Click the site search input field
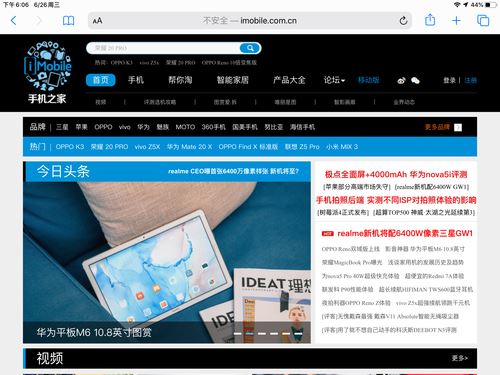Viewport: 500px width, 375px height. pos(163,48)
